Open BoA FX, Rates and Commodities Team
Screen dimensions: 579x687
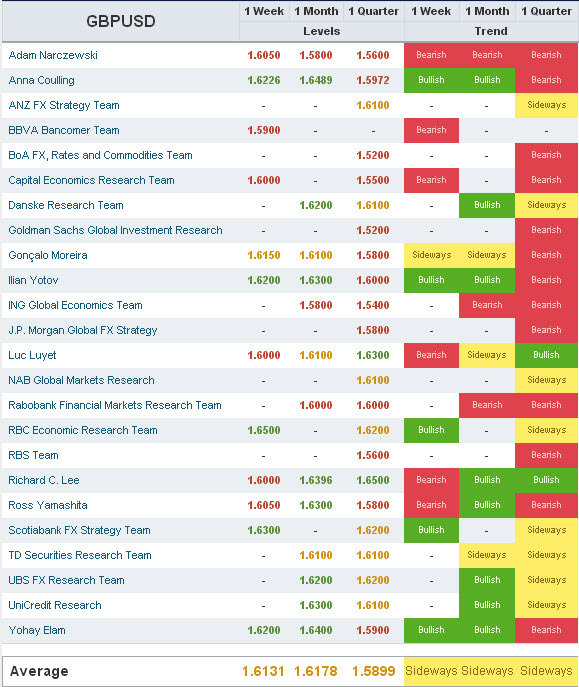(x=100, y=155)
